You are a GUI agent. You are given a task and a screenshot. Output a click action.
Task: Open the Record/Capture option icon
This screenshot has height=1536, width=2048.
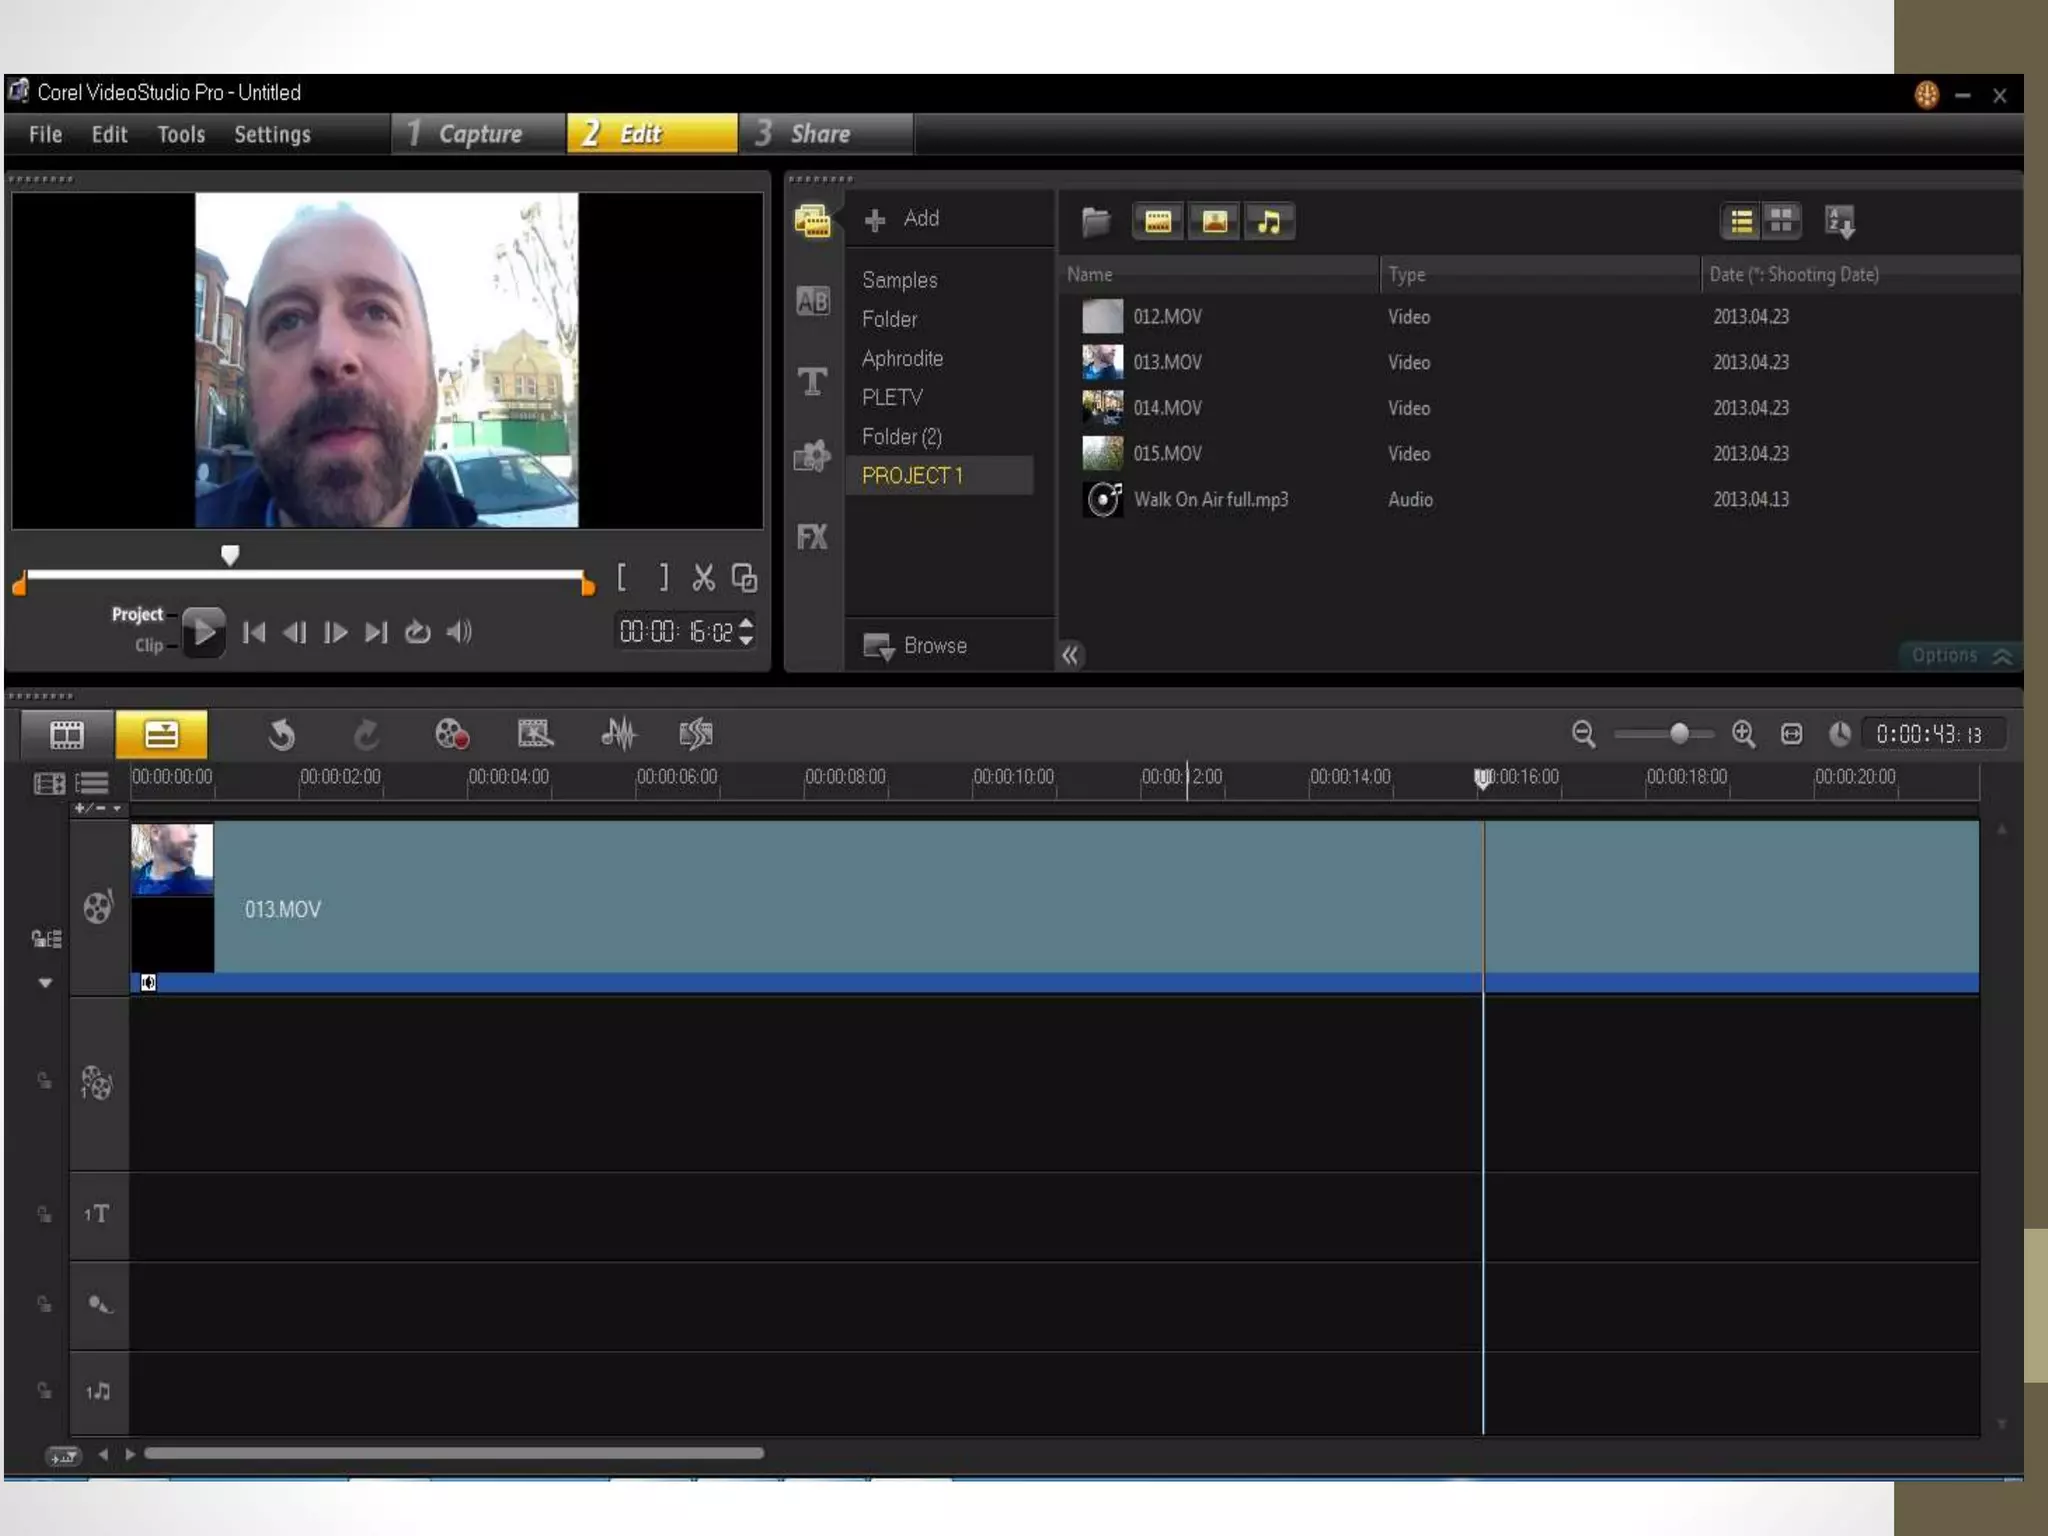coord(452,735)
